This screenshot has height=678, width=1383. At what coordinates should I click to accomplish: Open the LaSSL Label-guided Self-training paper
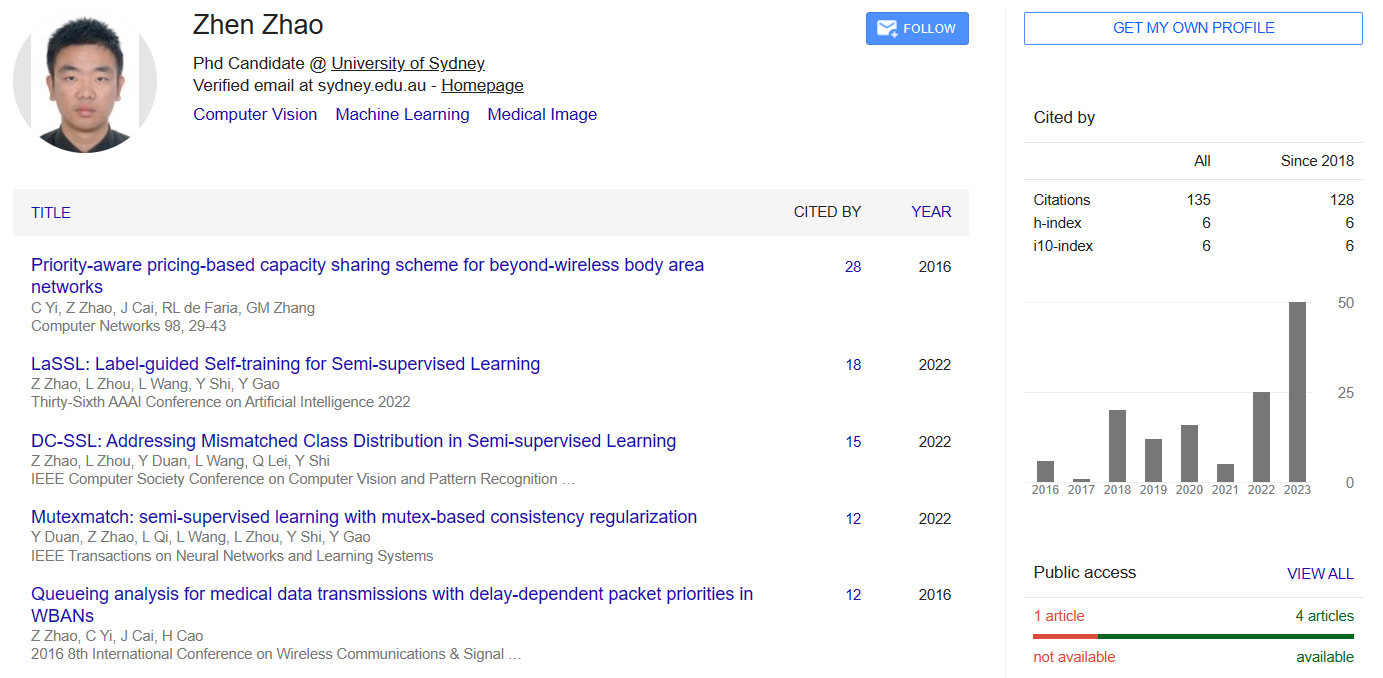coord(285,364)
